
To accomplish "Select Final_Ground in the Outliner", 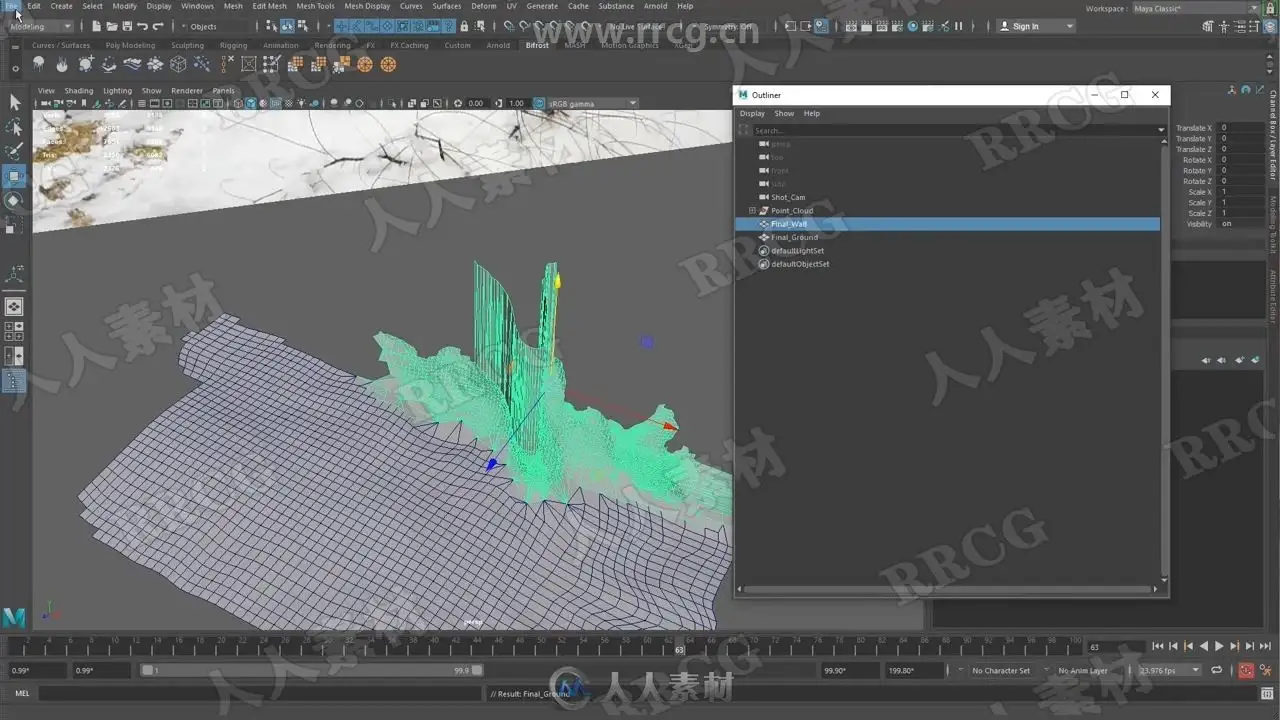I will tap(794, 238).
